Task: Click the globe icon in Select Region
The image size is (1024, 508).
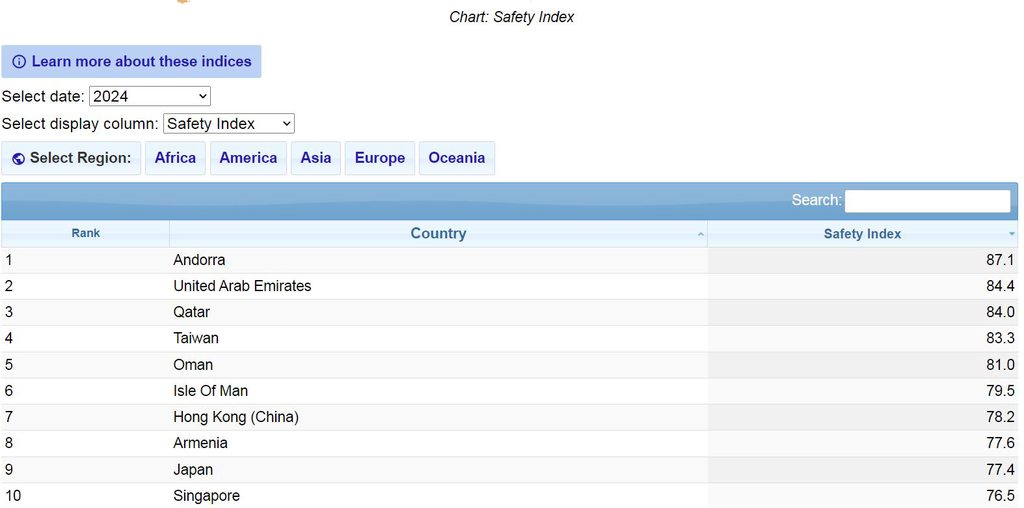Action: click(18, 159)
